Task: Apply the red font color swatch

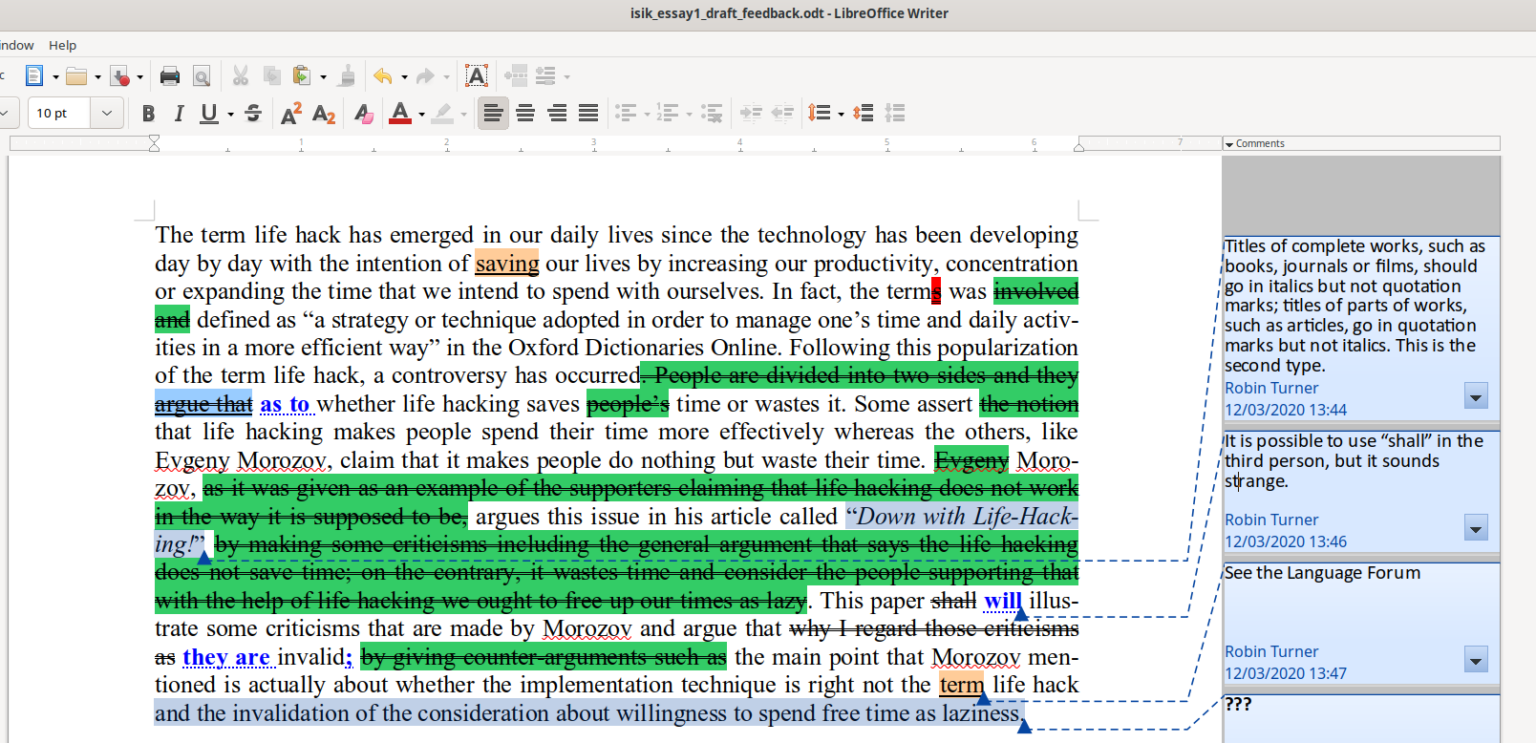Action: click(x=400, y=114)
